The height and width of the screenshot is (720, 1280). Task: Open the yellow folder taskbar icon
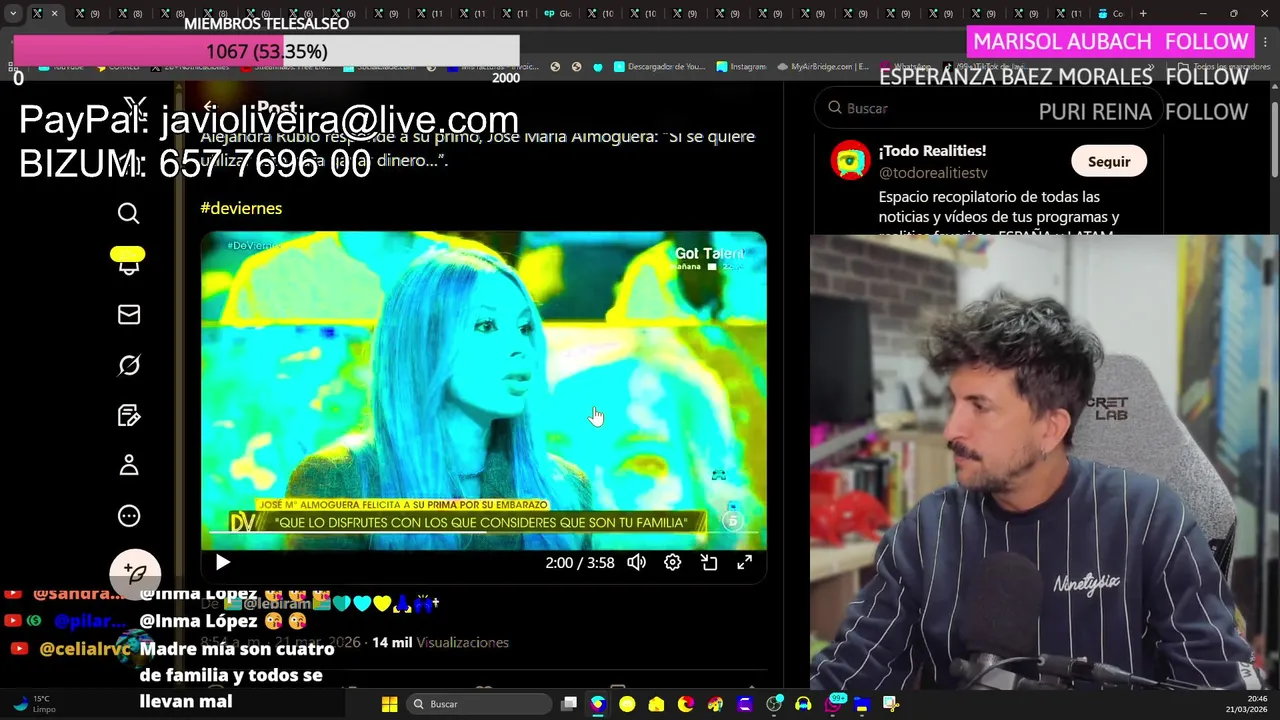pyautogui.click(x=656, y=704)
